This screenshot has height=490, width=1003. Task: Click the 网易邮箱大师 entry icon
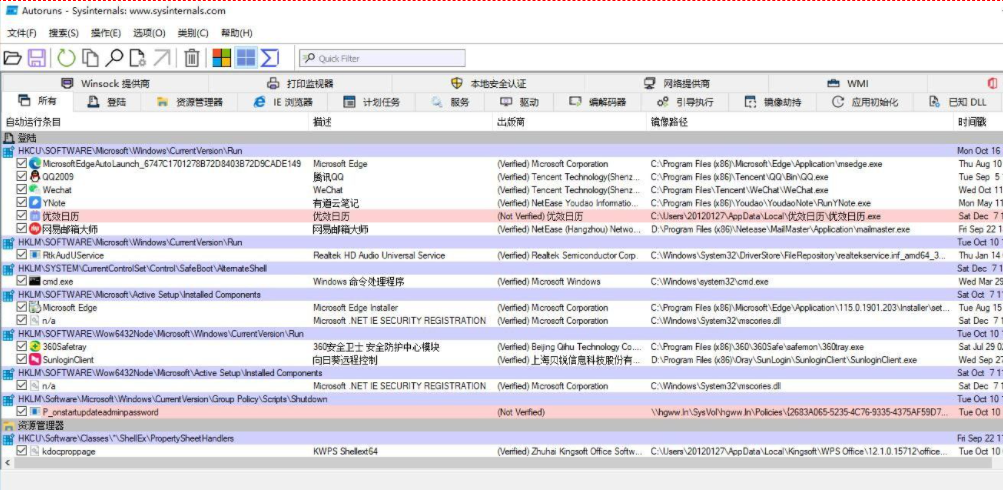(35, 229)
